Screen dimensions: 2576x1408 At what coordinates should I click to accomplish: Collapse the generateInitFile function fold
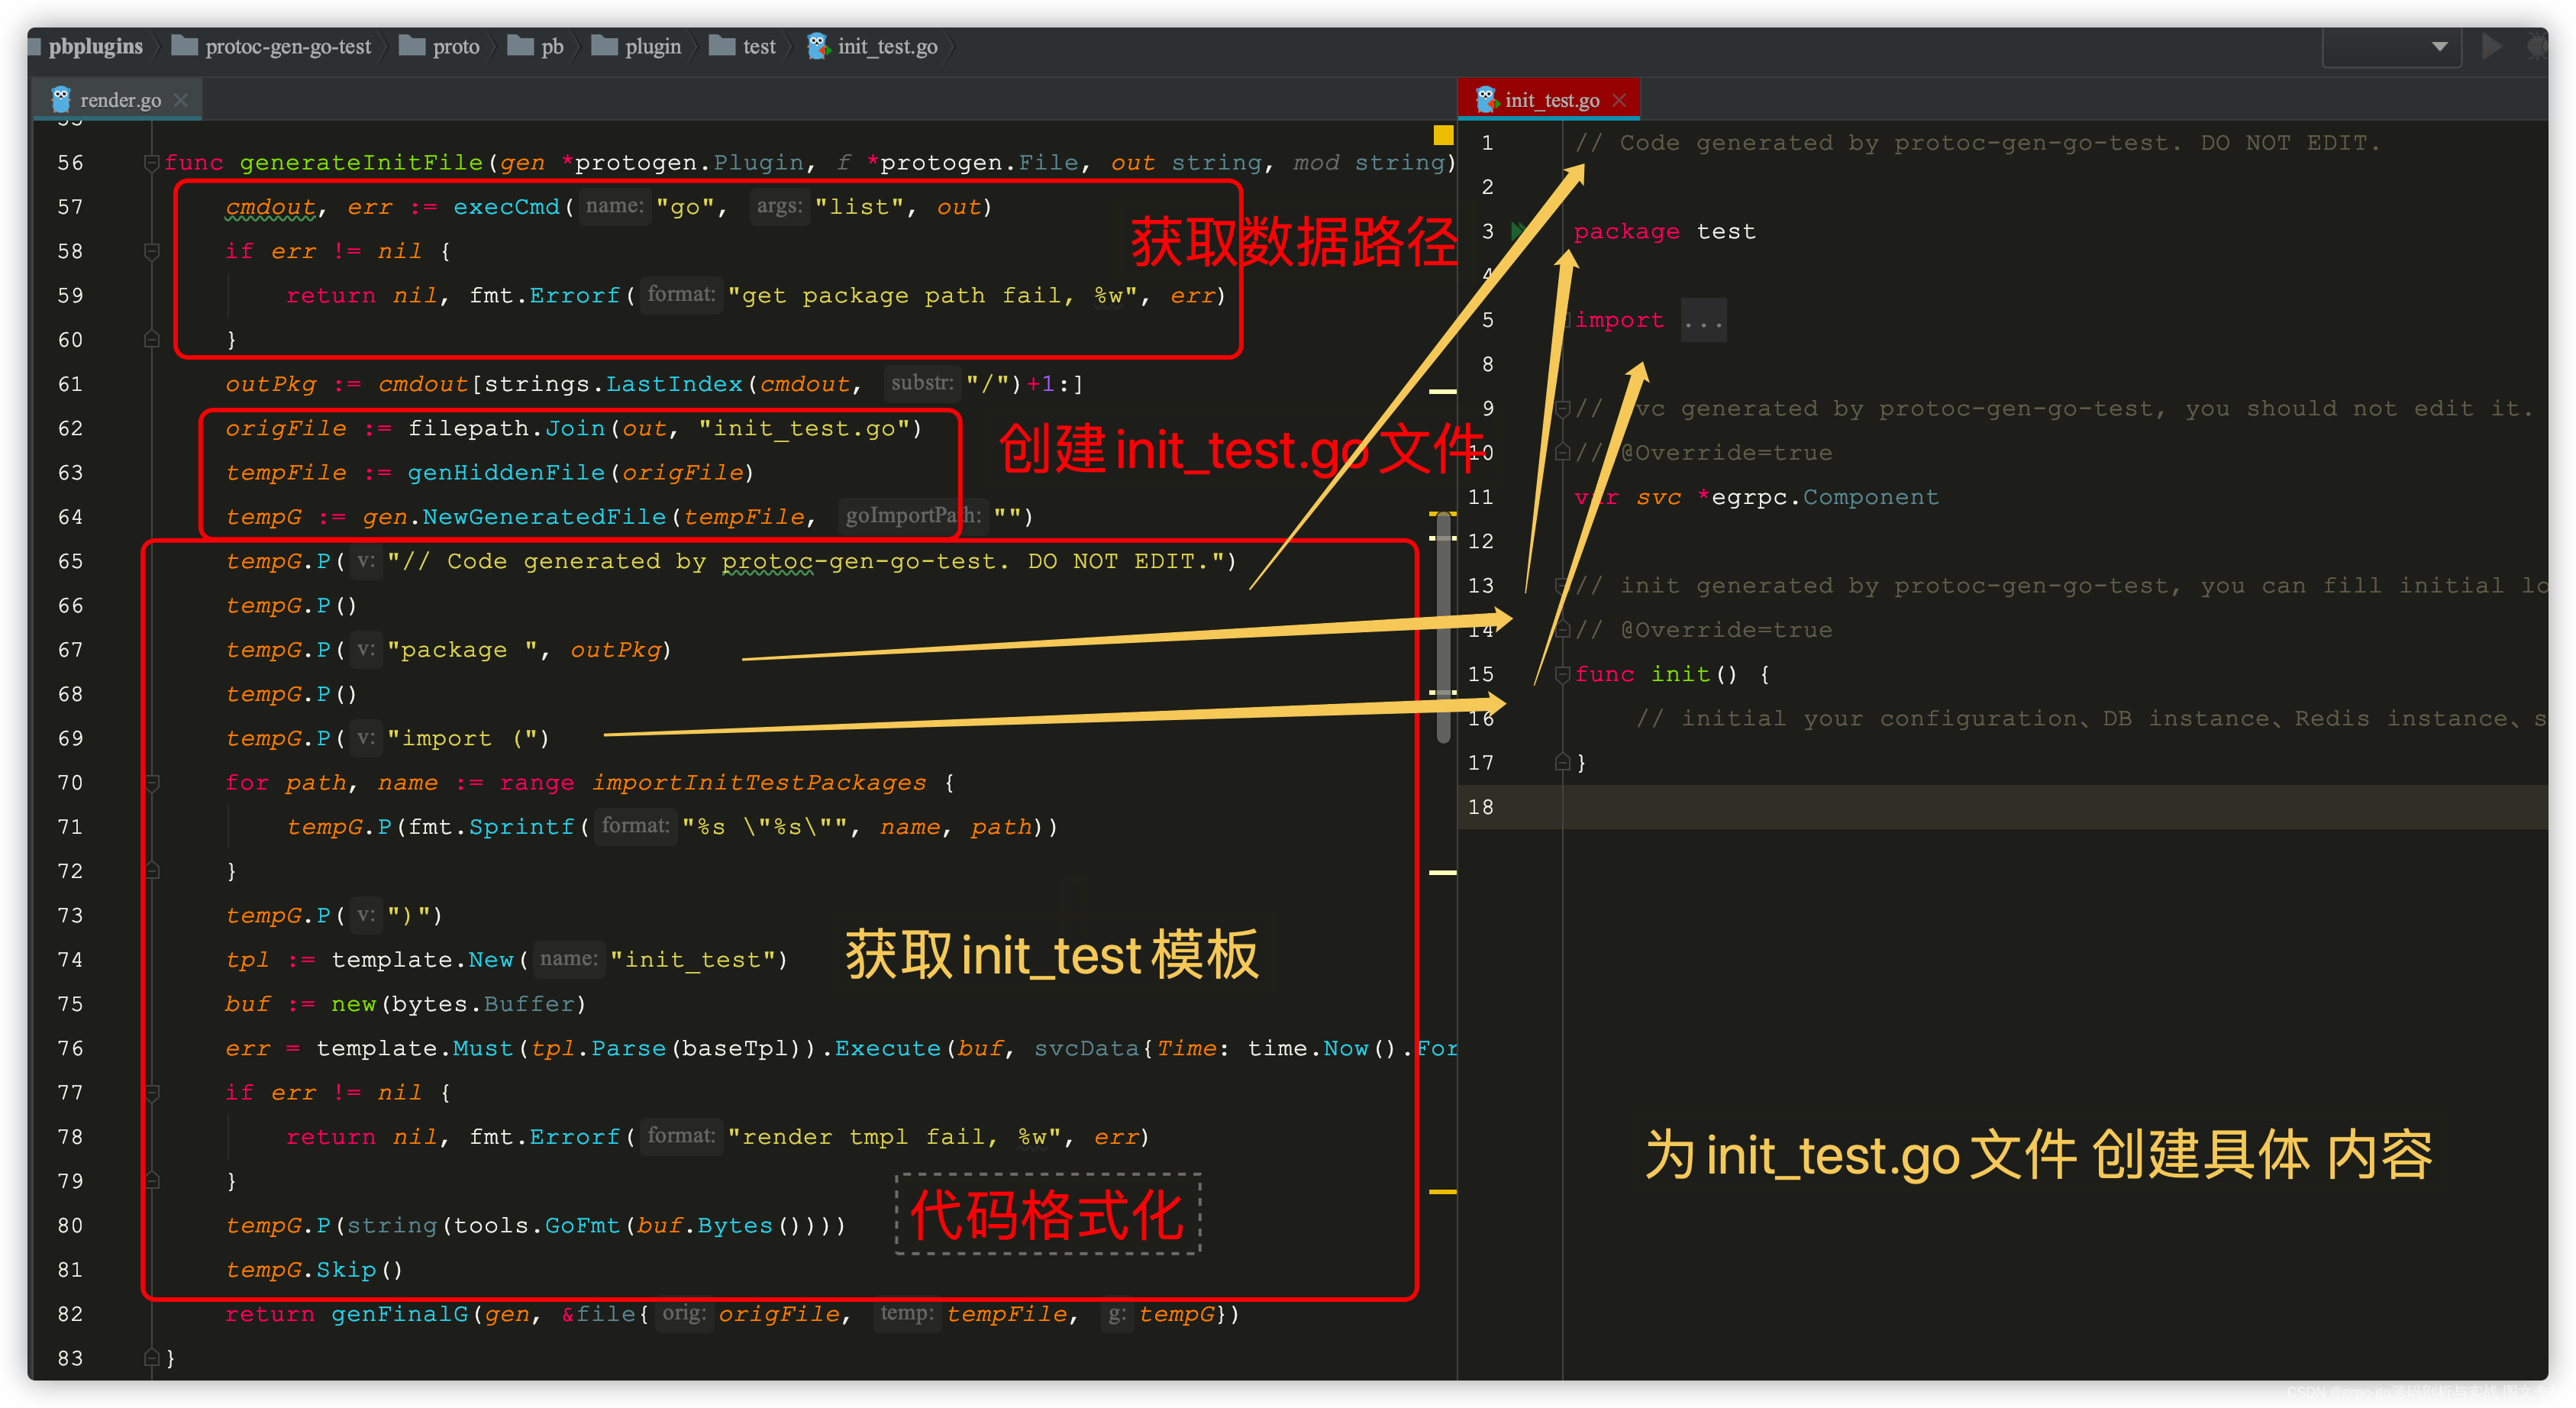[x=151, y=162]
